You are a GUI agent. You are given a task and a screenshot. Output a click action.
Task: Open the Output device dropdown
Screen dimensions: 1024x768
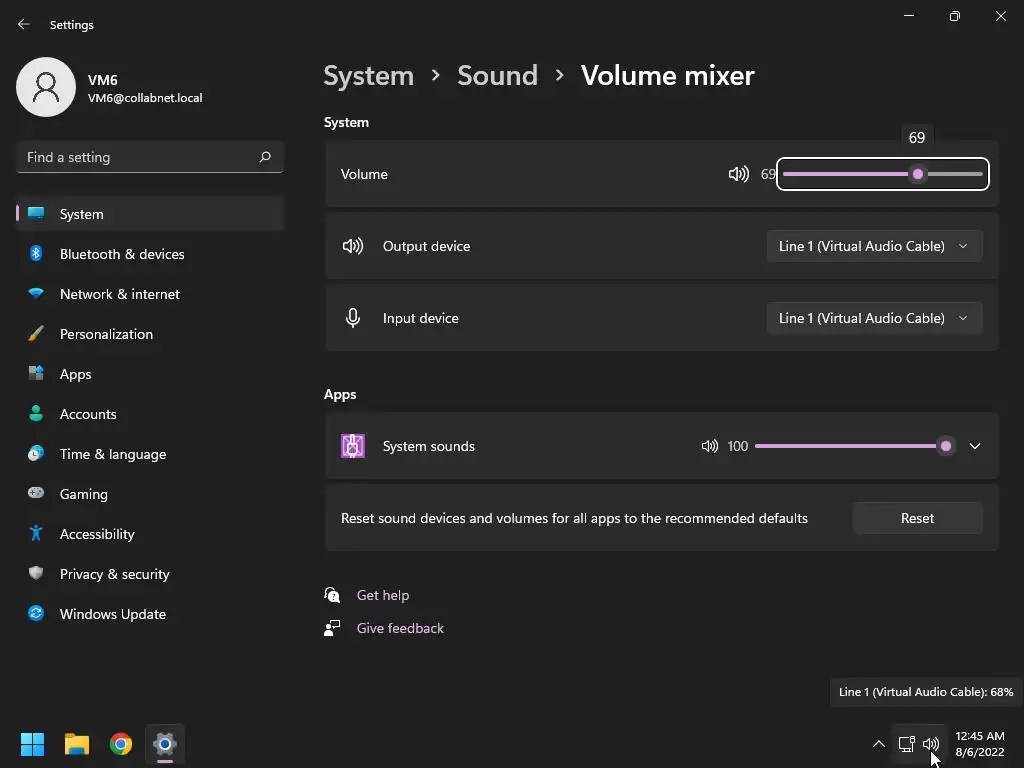(874, 246)
